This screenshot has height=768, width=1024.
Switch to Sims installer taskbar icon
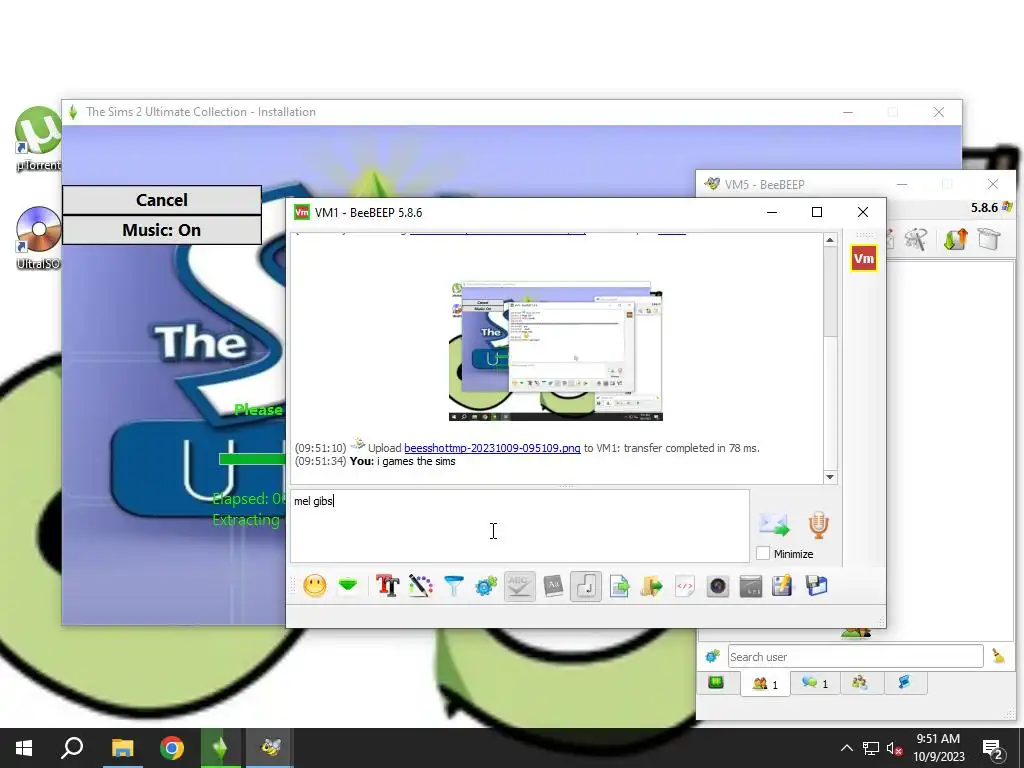[x=220, y=748]
